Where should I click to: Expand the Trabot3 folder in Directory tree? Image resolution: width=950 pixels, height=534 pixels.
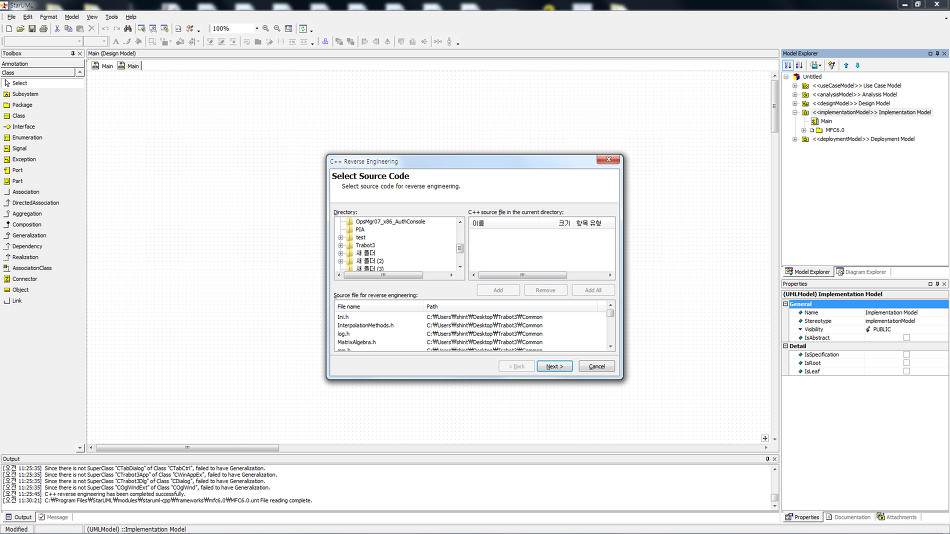tap(340, 245)
